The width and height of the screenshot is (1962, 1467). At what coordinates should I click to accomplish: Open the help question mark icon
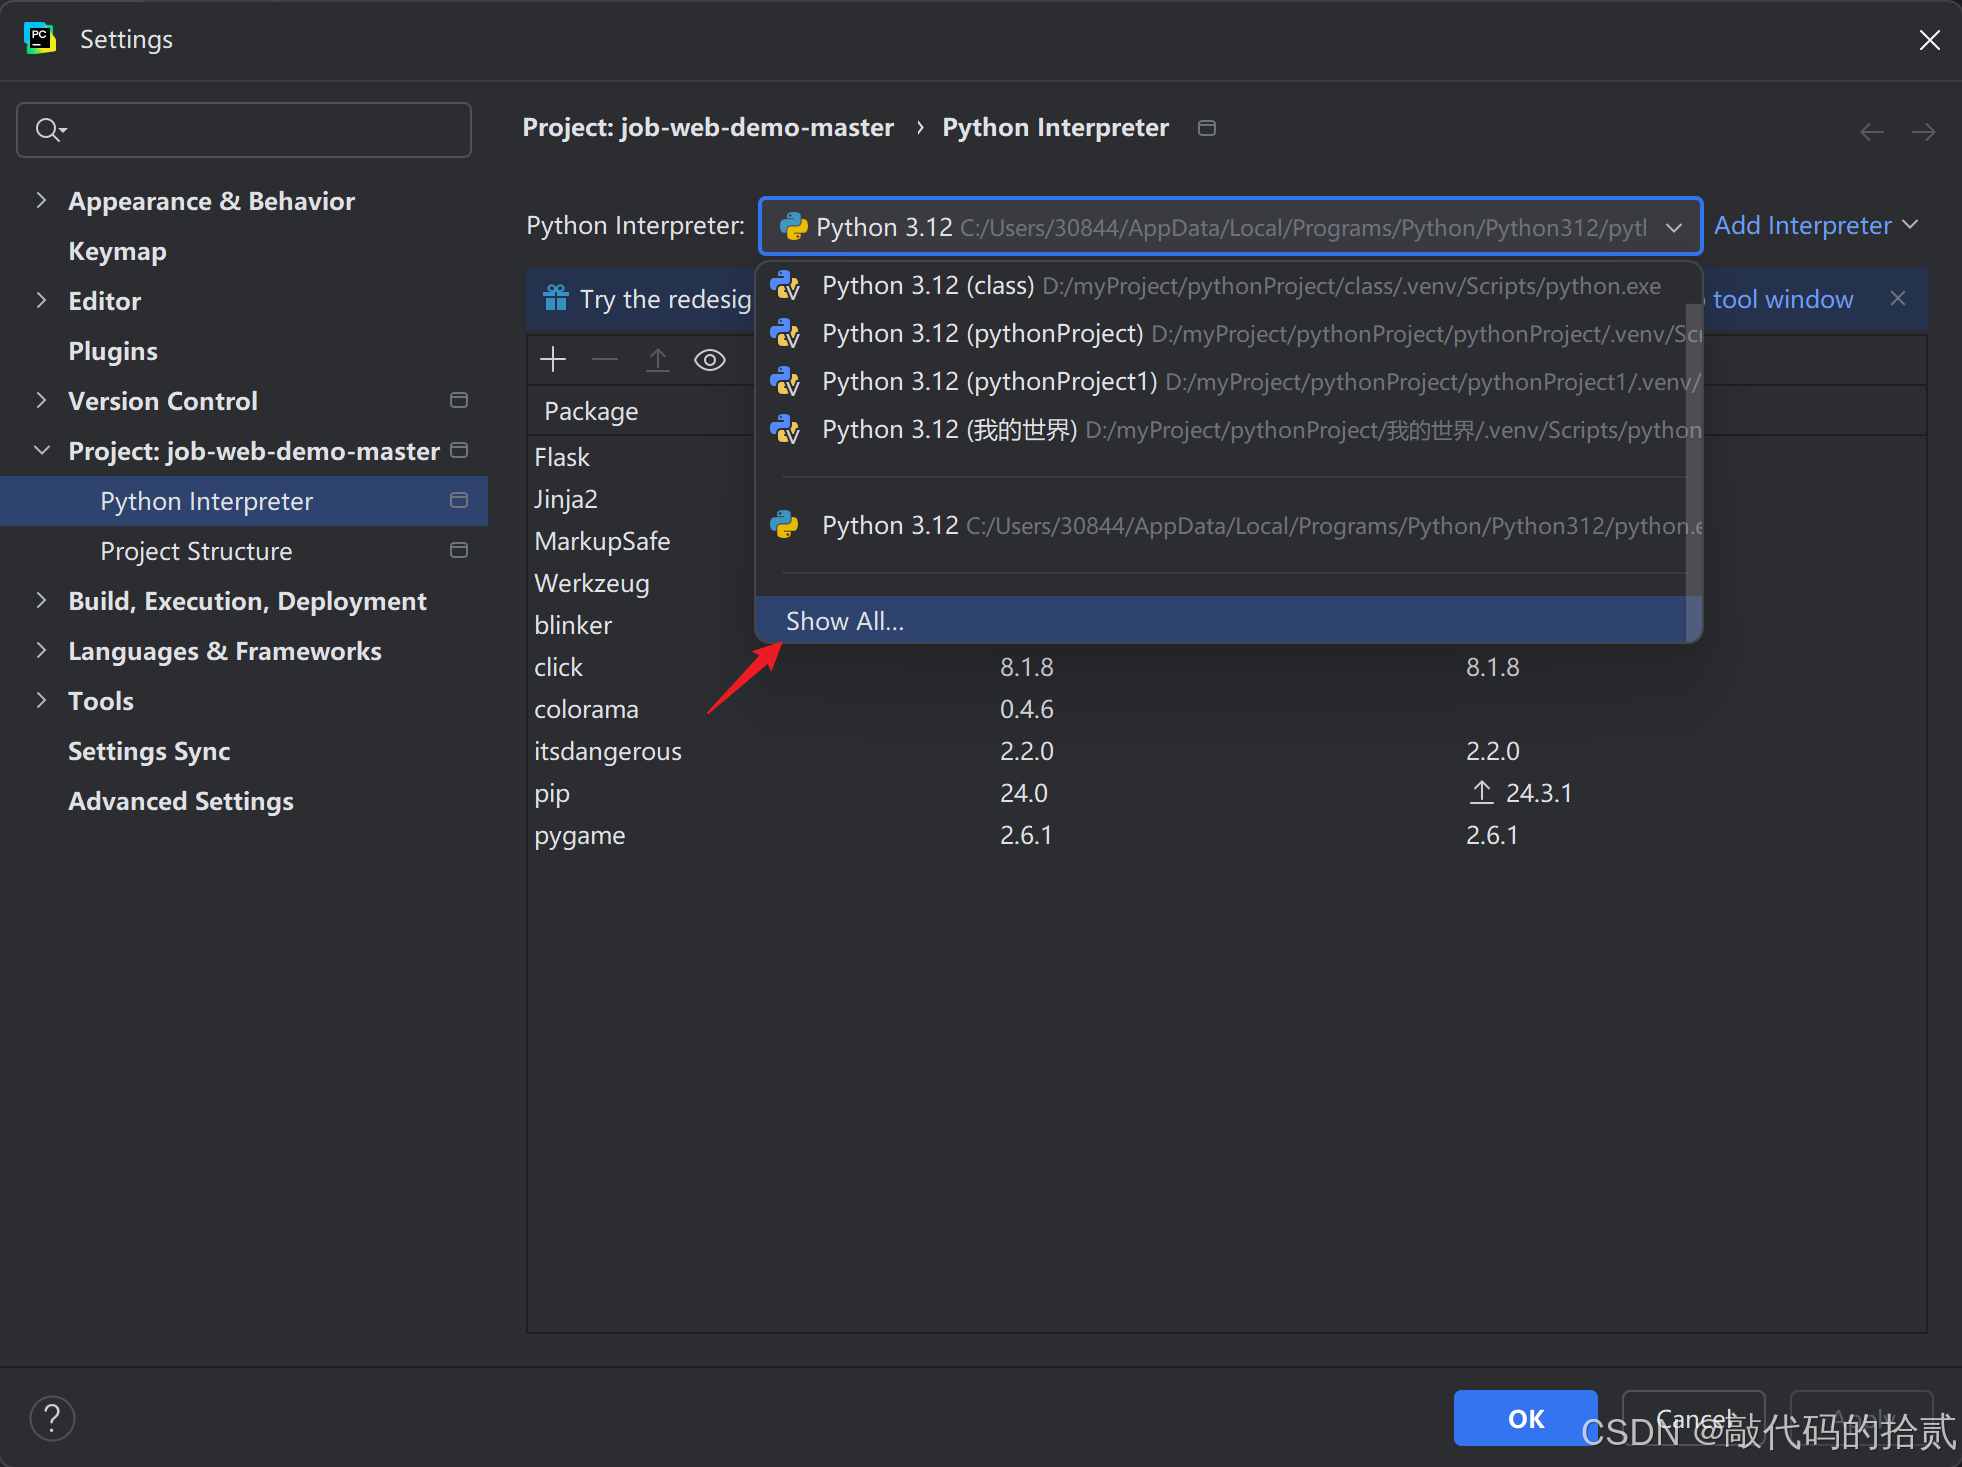(x=52, y=1417)
